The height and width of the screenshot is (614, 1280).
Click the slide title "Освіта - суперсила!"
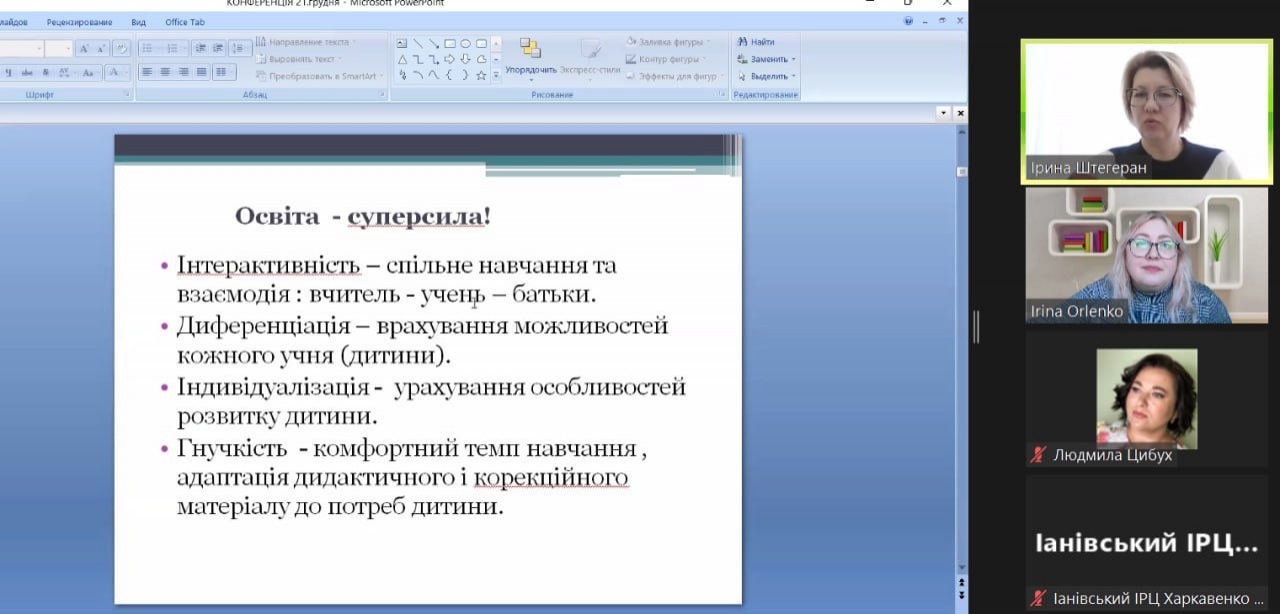point(362,216)
